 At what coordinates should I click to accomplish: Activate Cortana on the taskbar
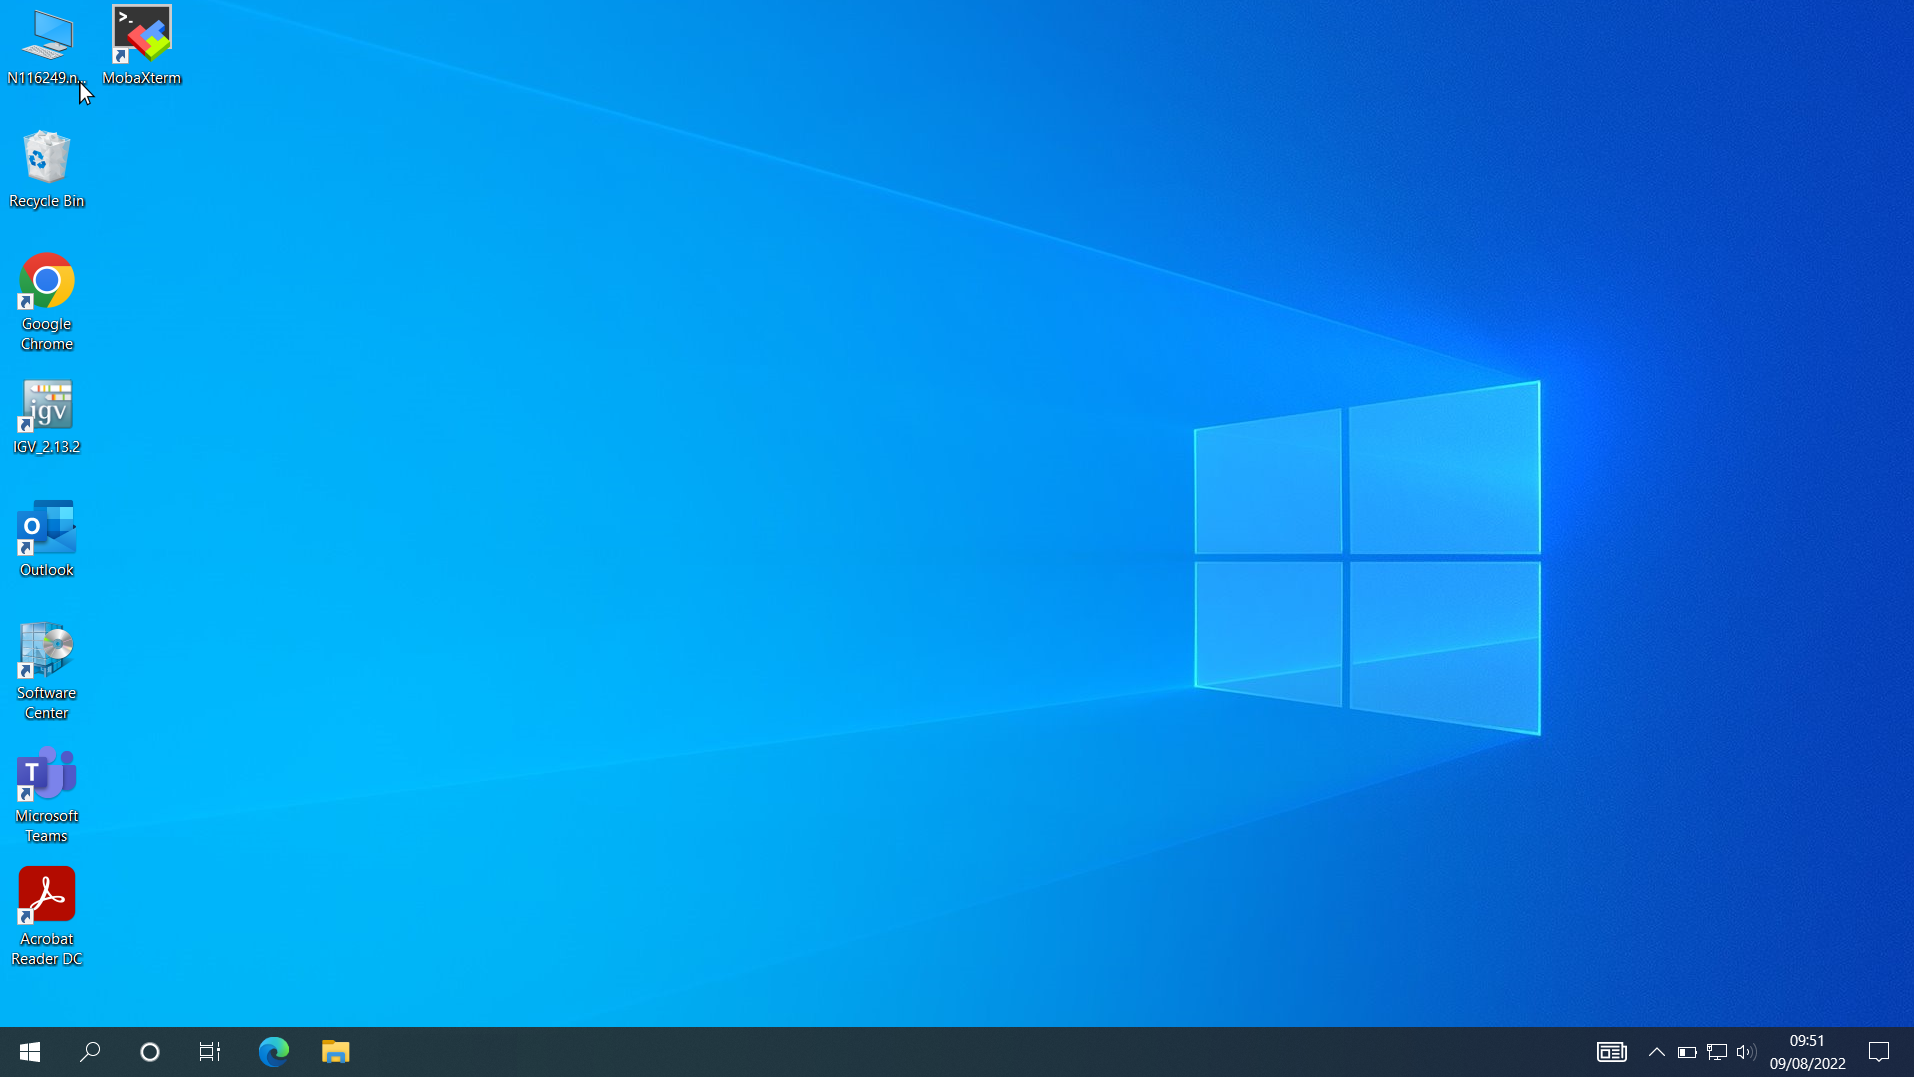[149, 1051]
